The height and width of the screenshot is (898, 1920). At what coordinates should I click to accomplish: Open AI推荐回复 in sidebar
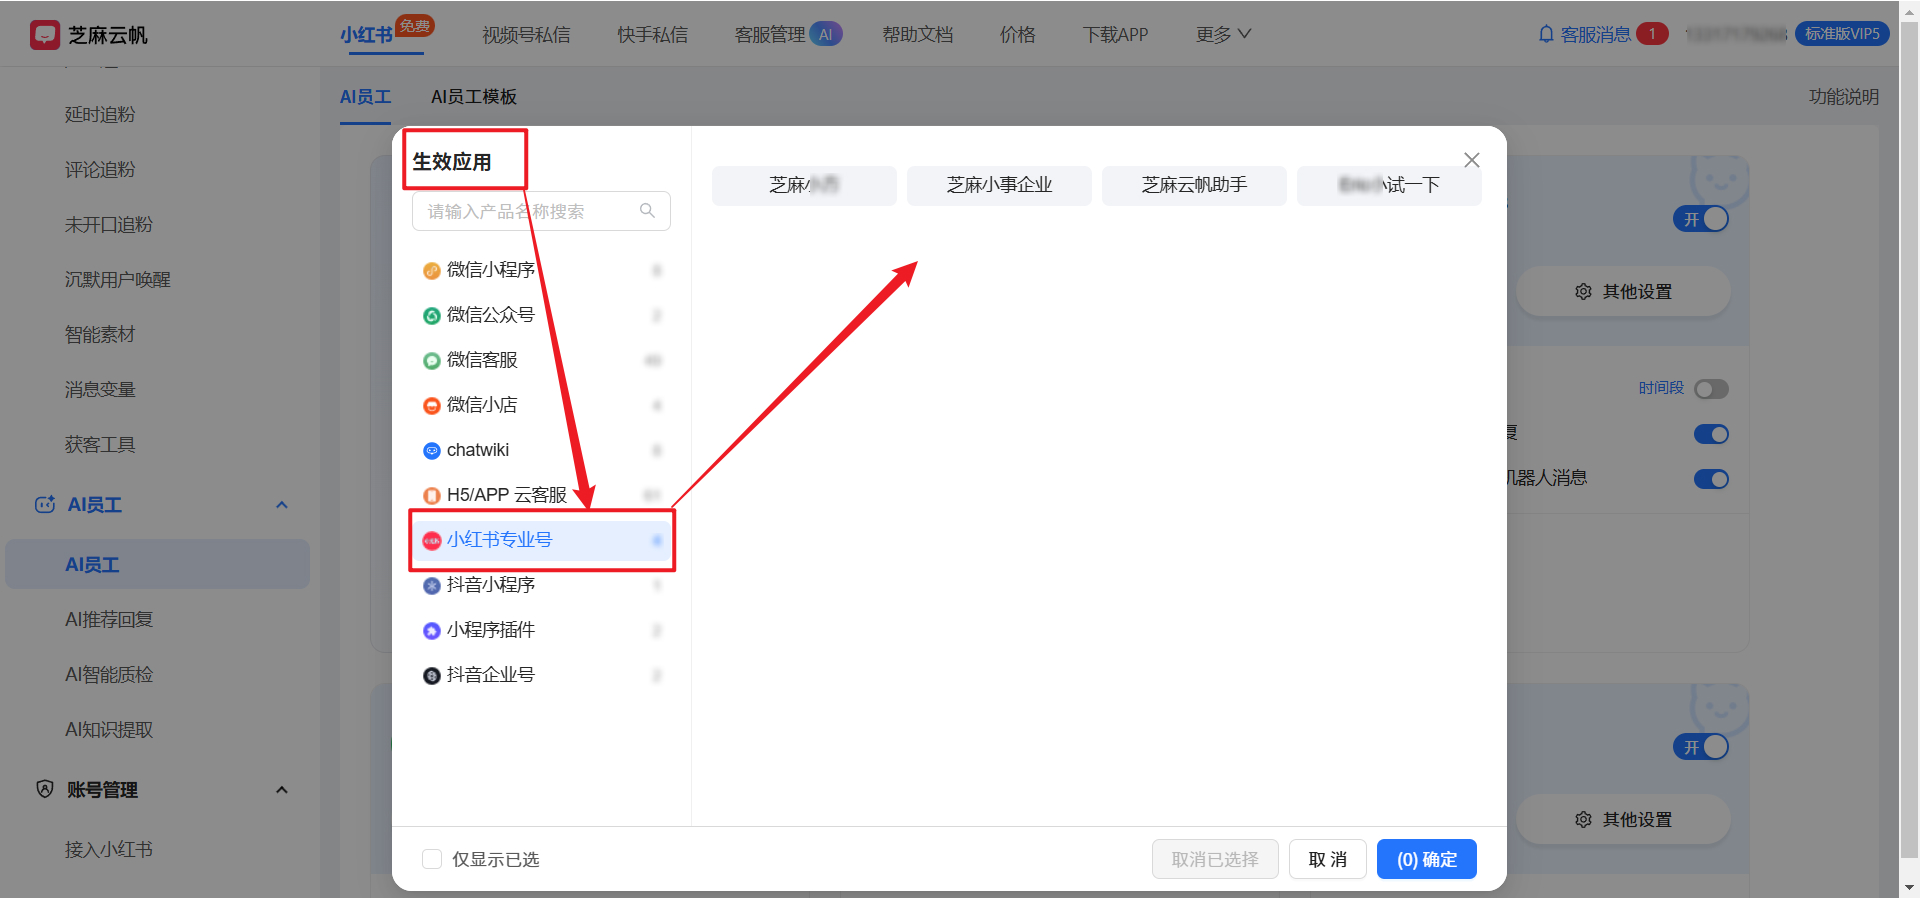click(109, 620)
